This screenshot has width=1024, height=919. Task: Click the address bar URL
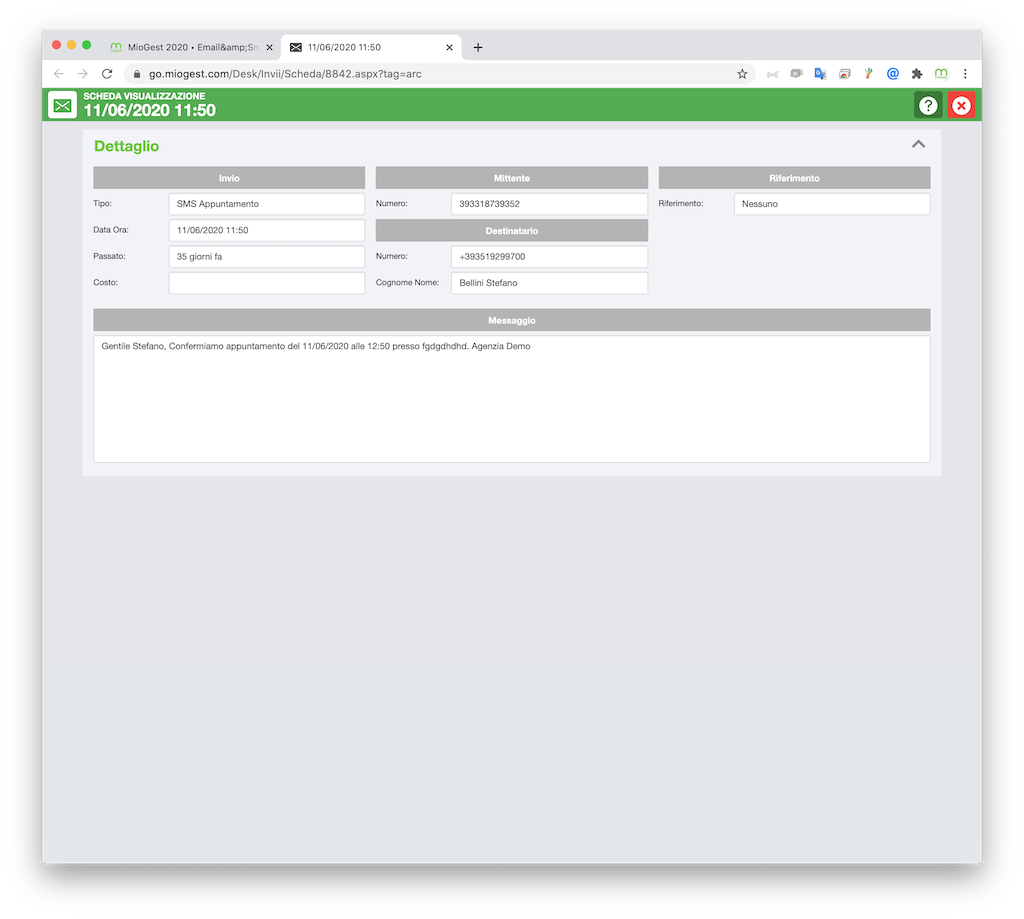pos(285,74)
